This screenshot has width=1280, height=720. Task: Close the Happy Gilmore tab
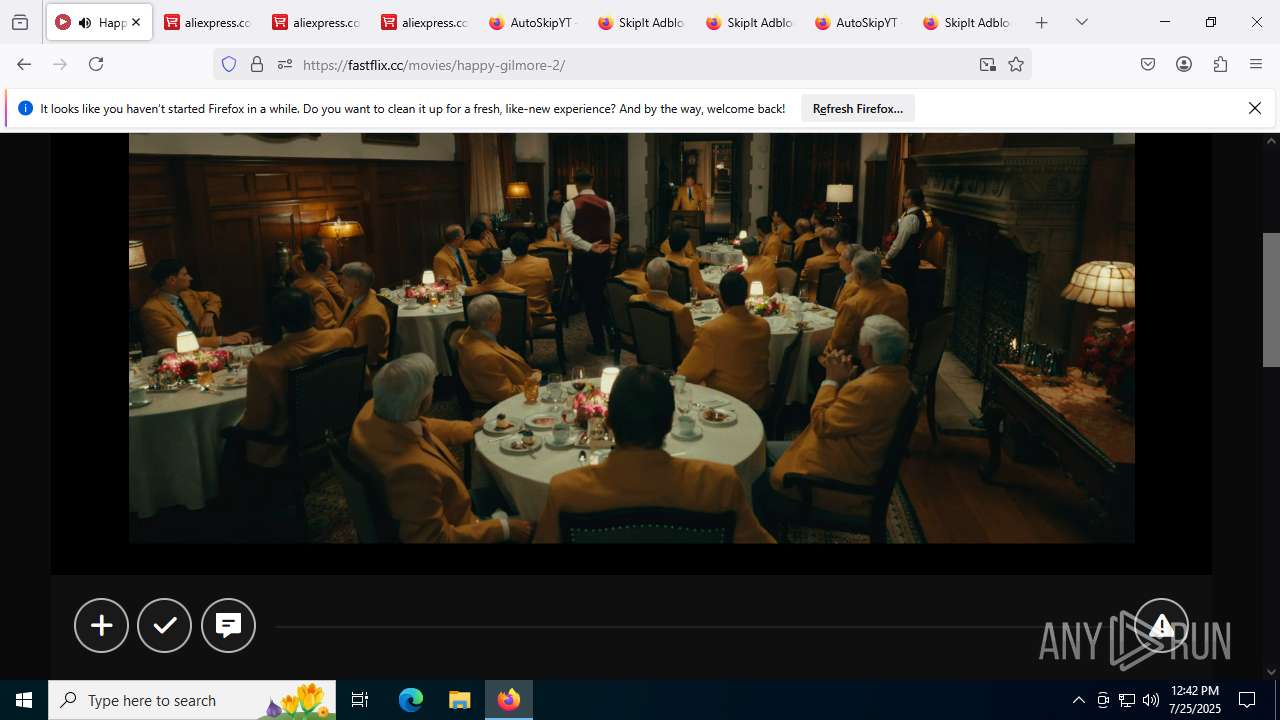coord(136,22)
